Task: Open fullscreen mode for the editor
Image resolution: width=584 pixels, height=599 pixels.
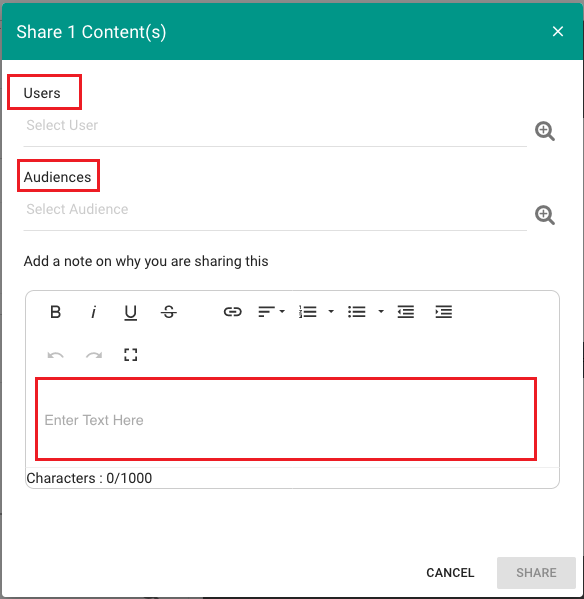Action: 131,355
